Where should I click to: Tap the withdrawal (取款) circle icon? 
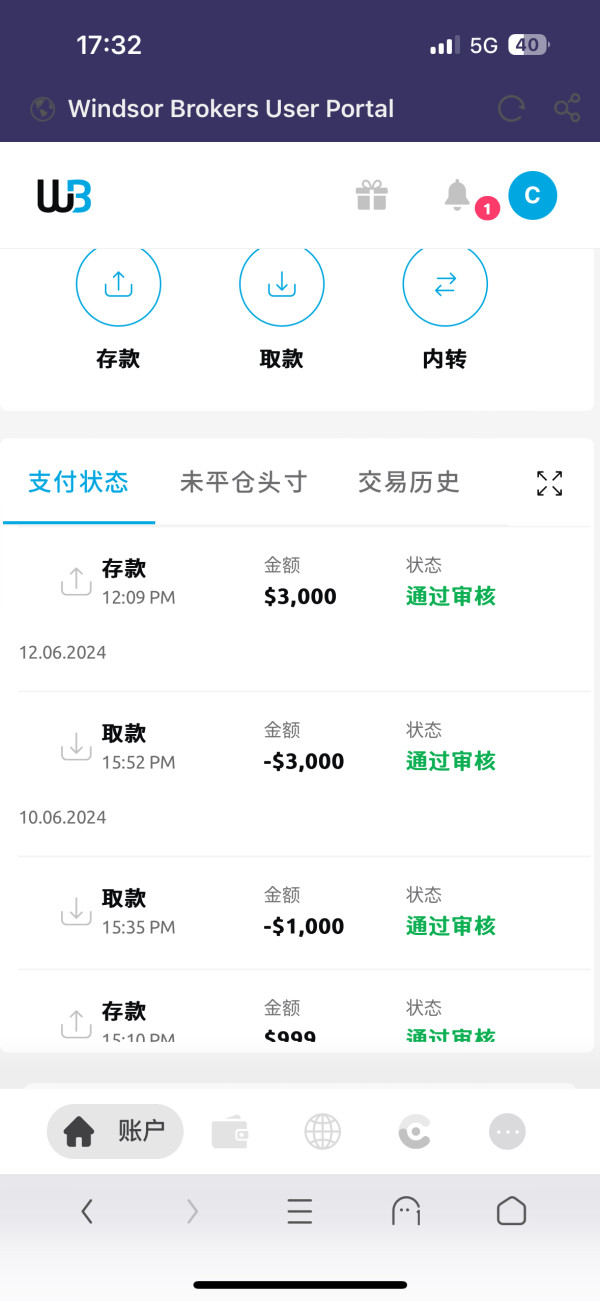click(281, 285)
